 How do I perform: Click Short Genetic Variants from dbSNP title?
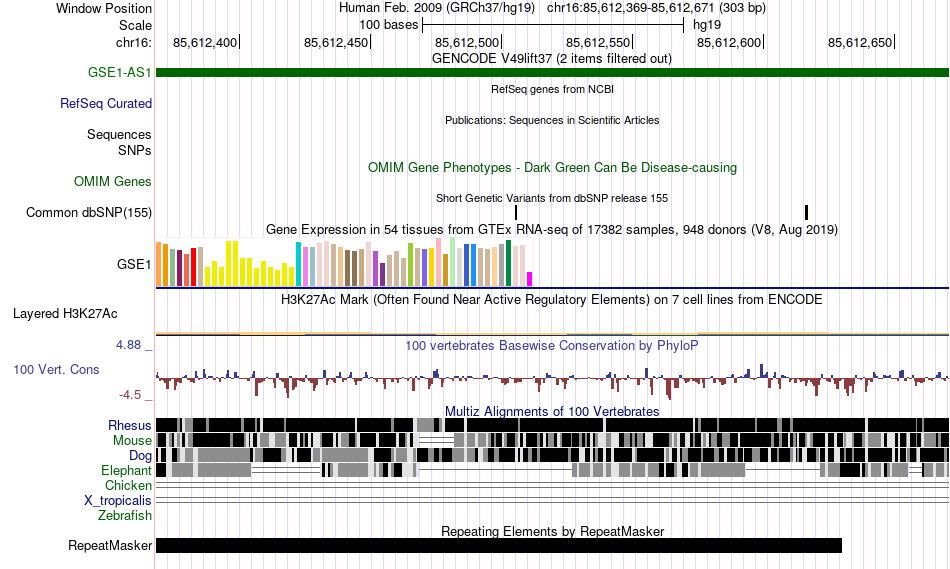(552, 198)
